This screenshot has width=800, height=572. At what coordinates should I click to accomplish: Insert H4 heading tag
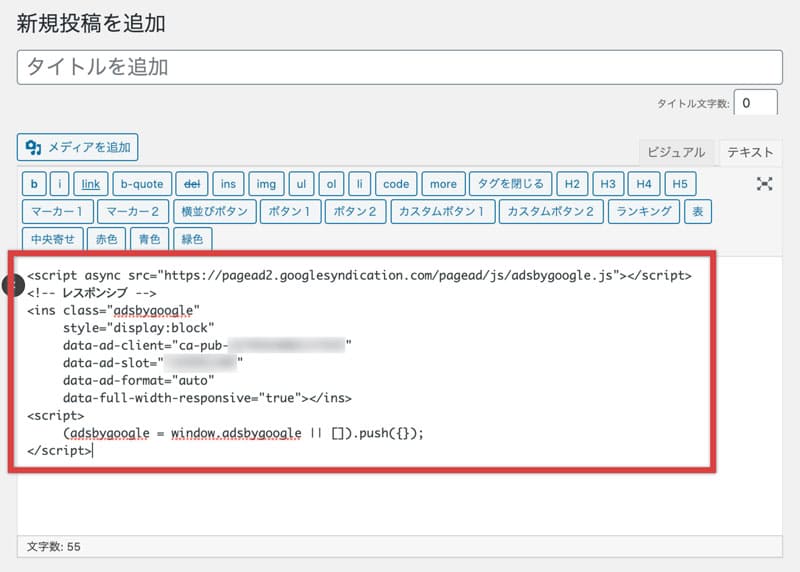[x=644, y=184]
